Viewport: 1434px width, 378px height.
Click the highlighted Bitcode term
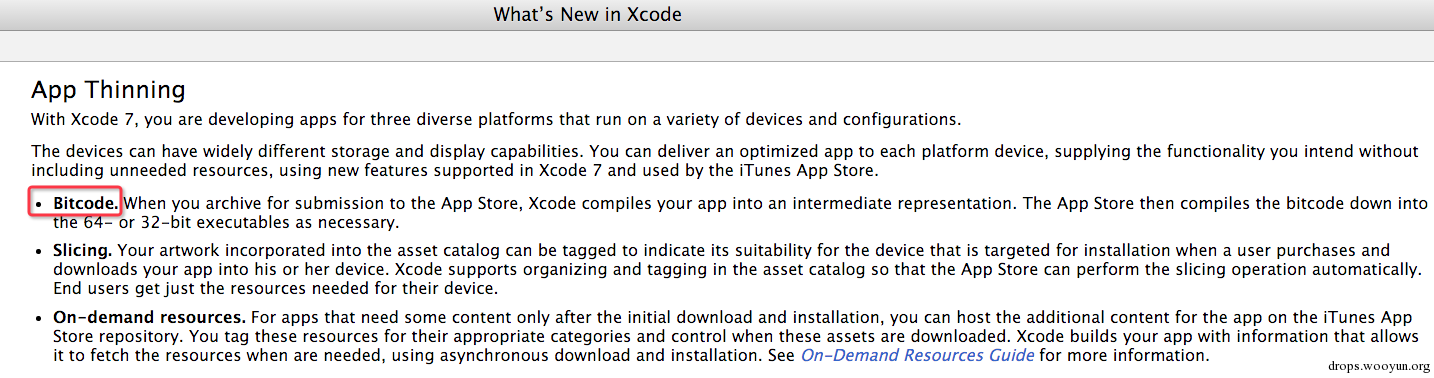click(x=85, y=204)
